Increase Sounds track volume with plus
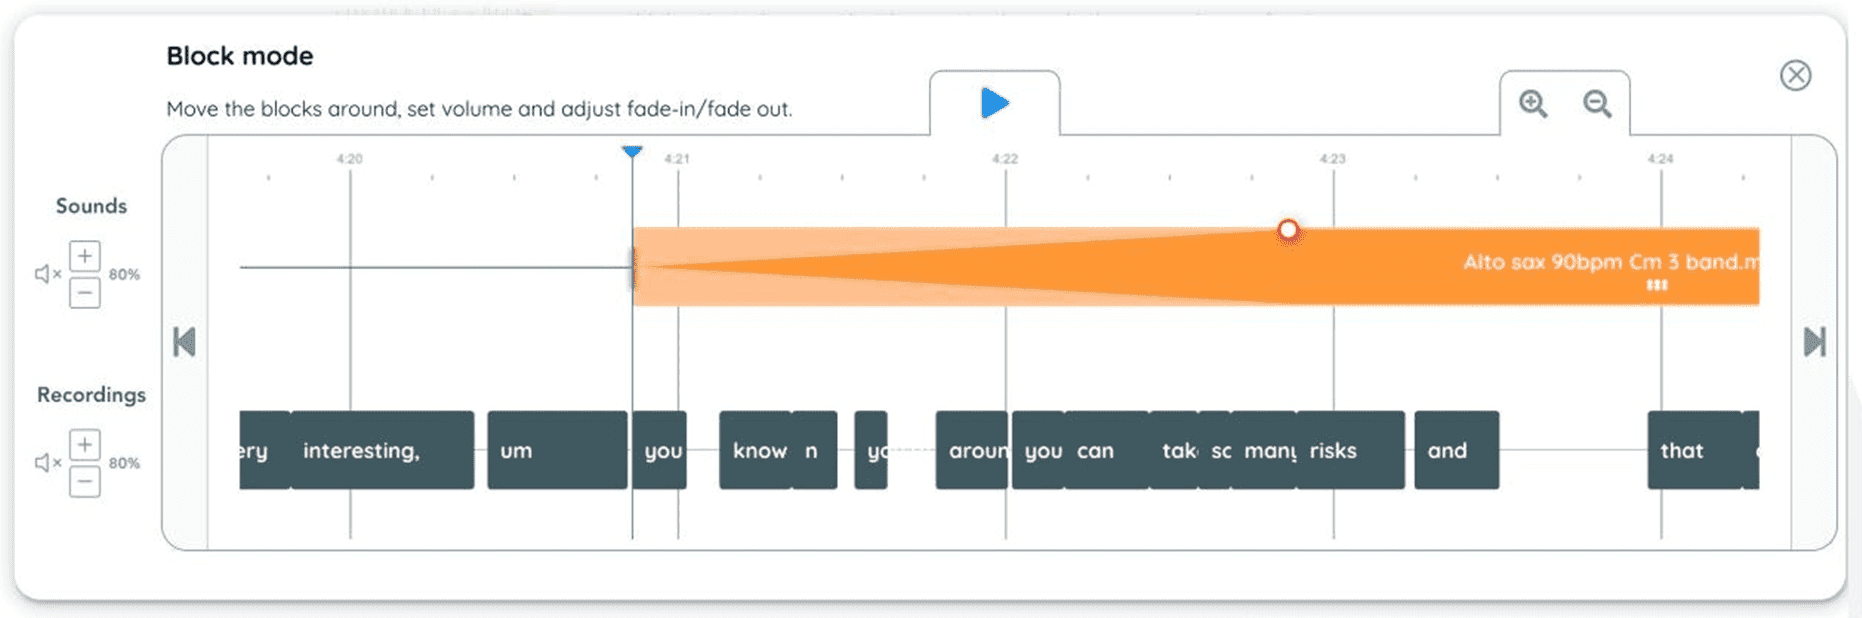This screenshot has width=1862, height=618. pyautogui.click(x=85, y=256)
